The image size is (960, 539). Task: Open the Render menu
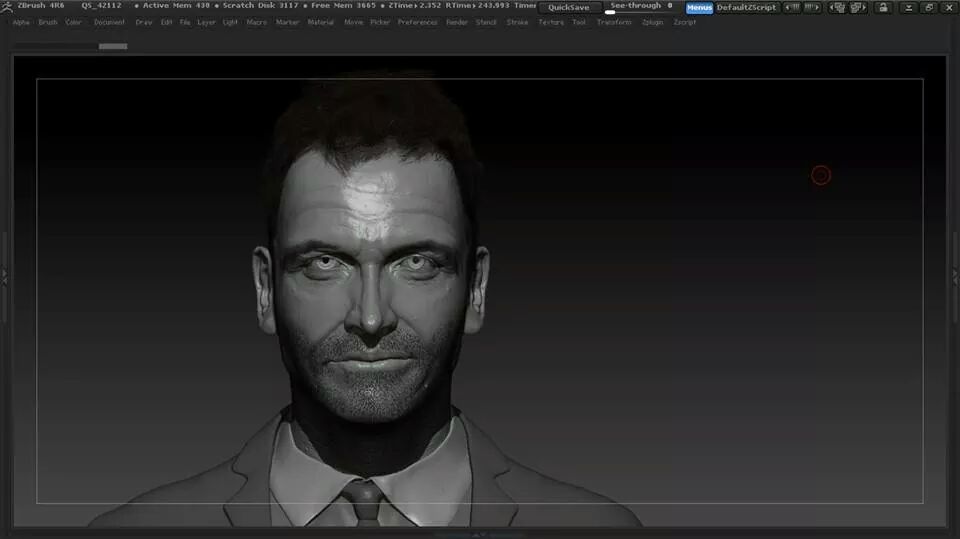point(457,22)
